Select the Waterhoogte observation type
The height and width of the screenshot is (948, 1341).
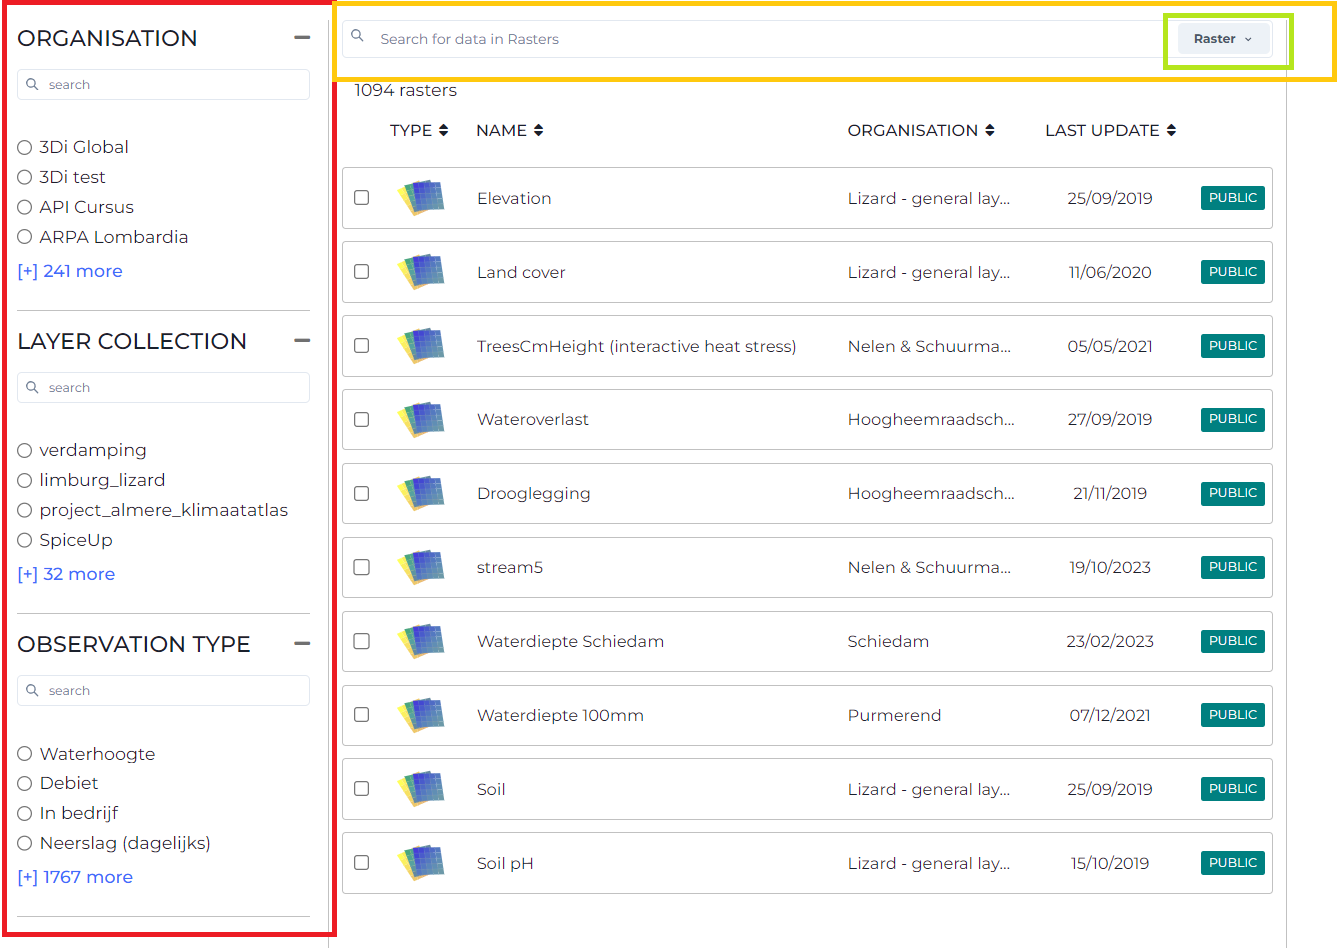tap(25, 754)
